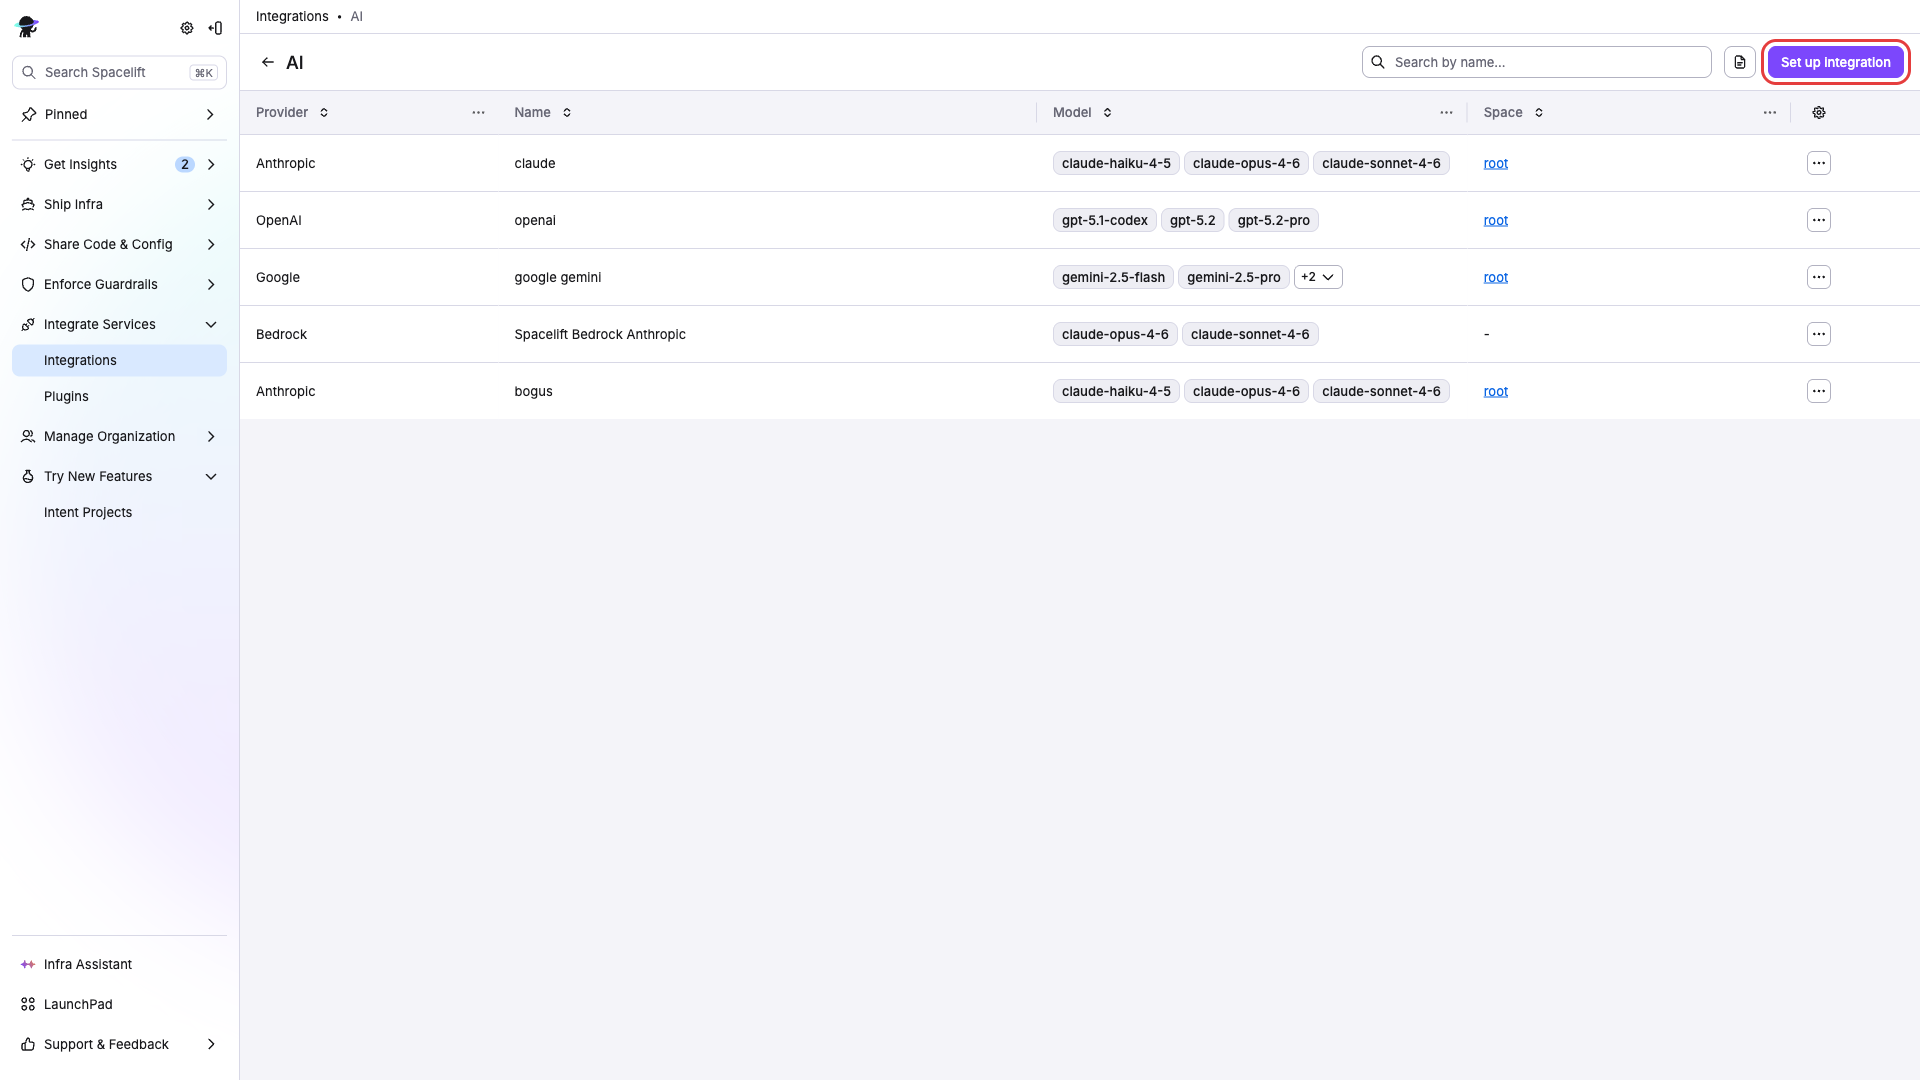The image size is (1920, 1080).
Task: Click the Get Insights badge showing 2
Action: [x=184, y=164]
